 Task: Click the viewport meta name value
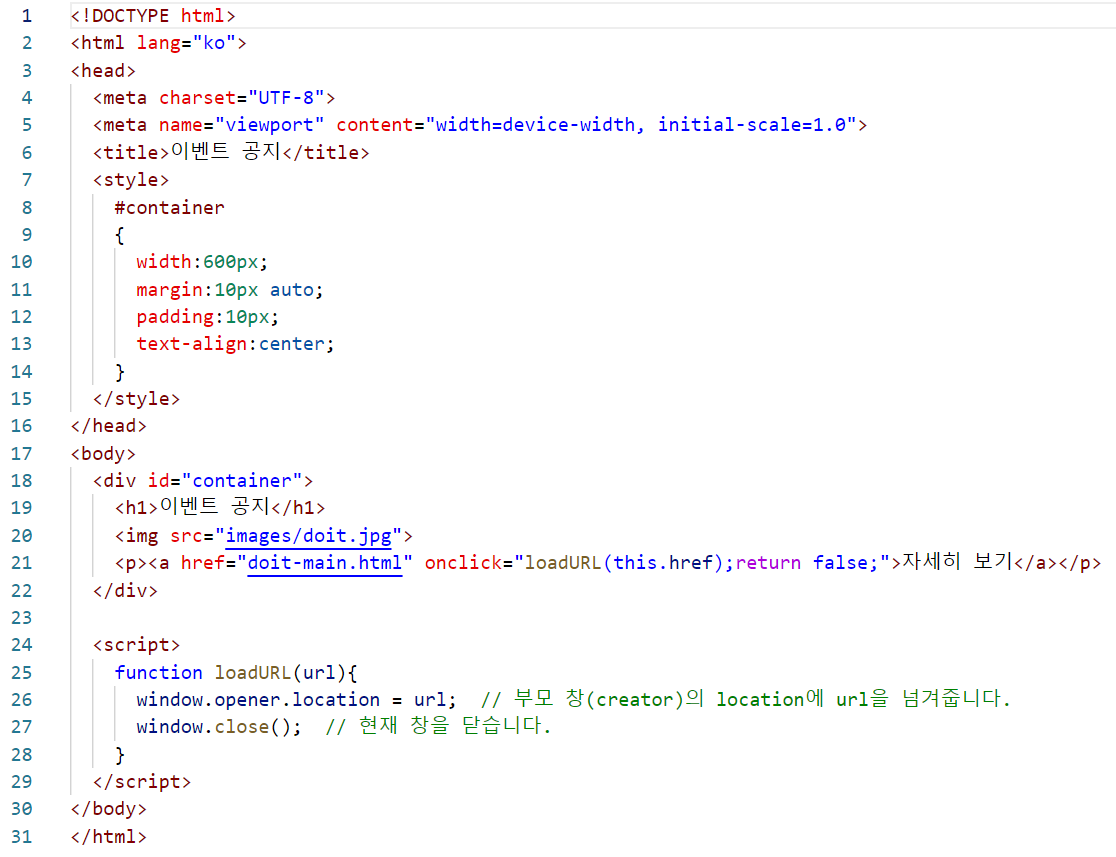(x=269, y=125)
